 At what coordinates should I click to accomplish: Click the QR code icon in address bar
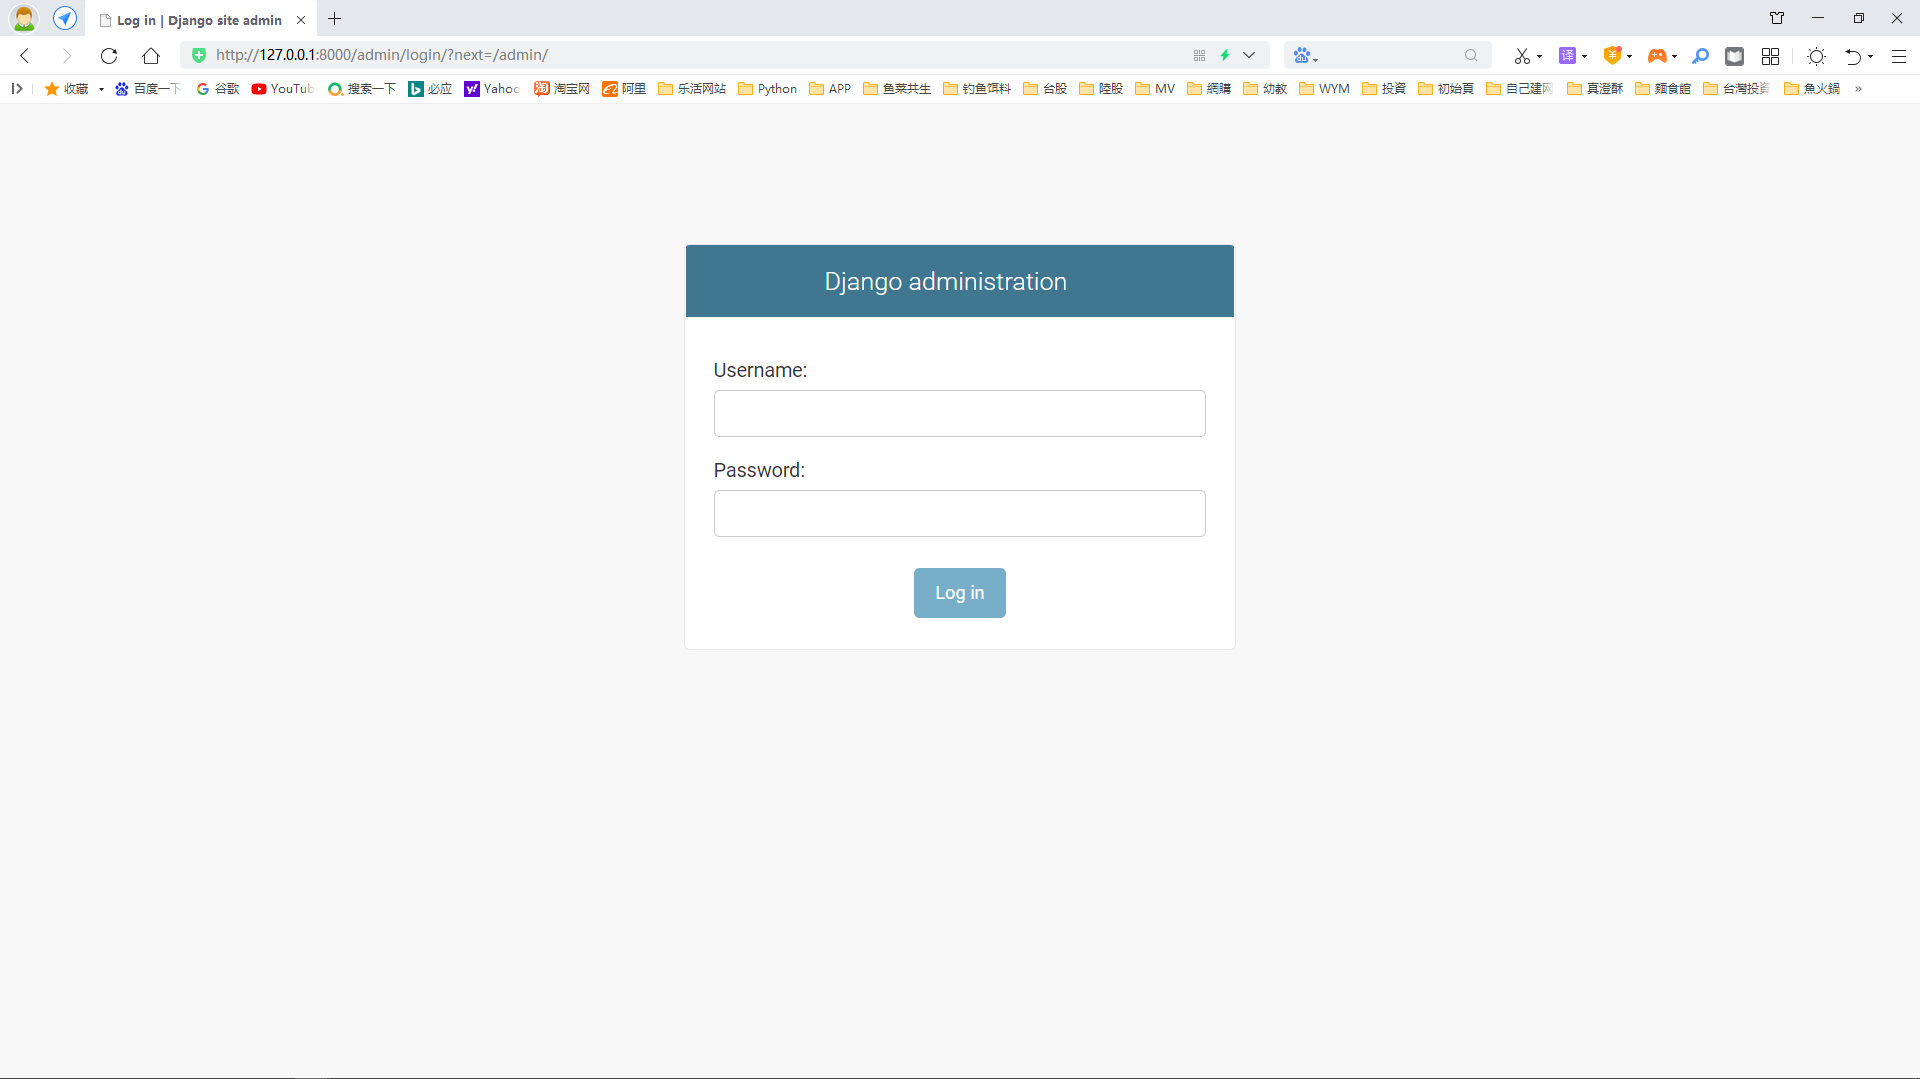pyautogui.click(x=1200, y=55)
